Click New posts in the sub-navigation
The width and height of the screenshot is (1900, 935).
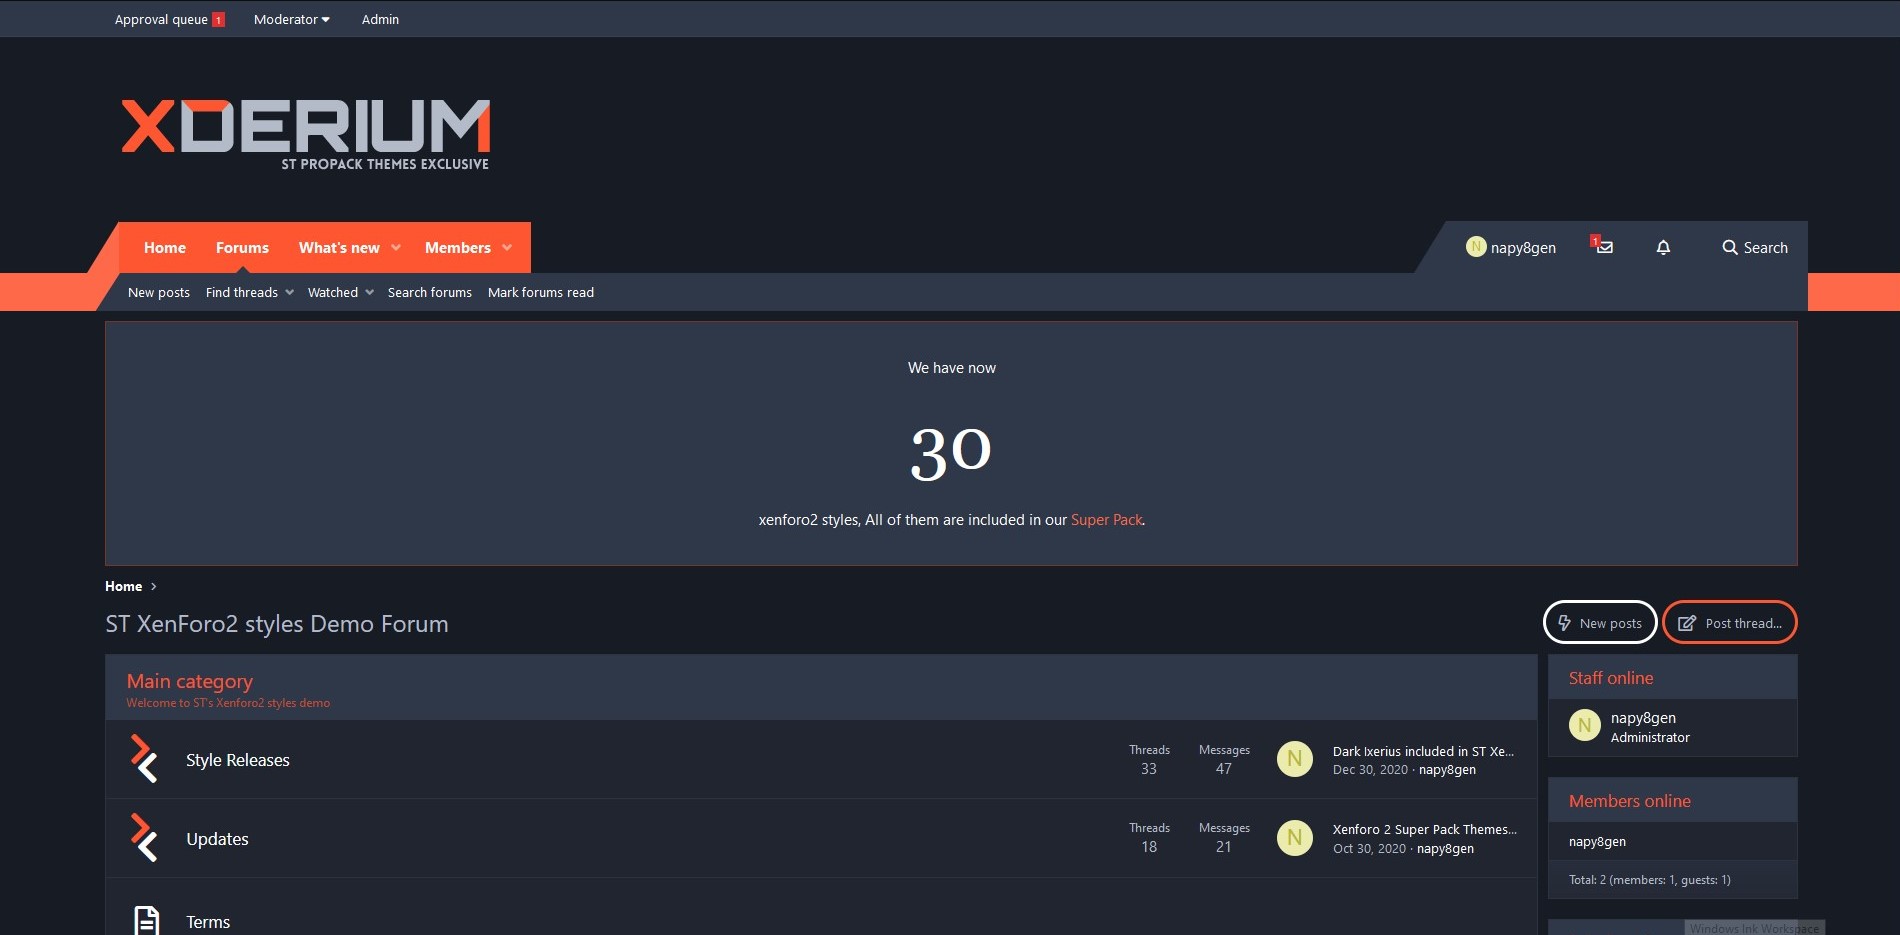[x=159, y=292]
